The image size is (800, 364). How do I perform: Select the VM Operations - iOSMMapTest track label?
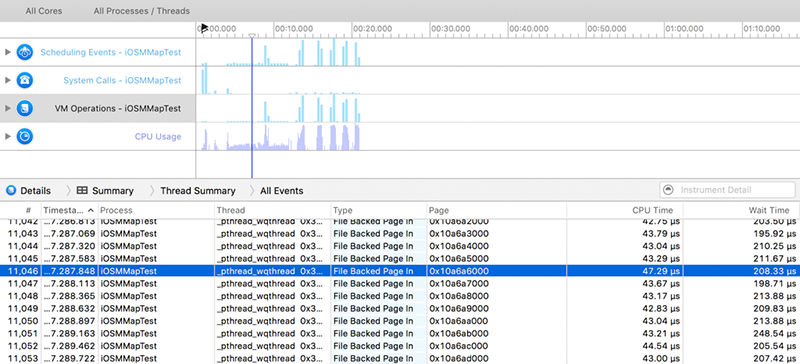(x=118, y=108)
